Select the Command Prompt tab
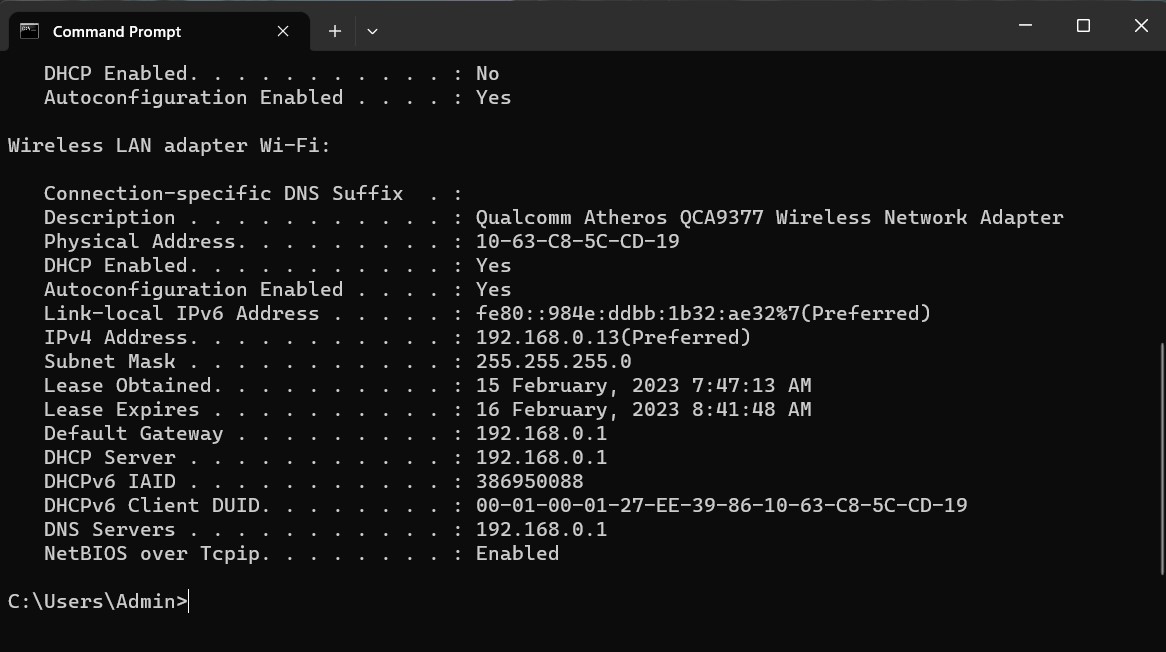This screenshot has height=652, width=1166. point(117,31)
